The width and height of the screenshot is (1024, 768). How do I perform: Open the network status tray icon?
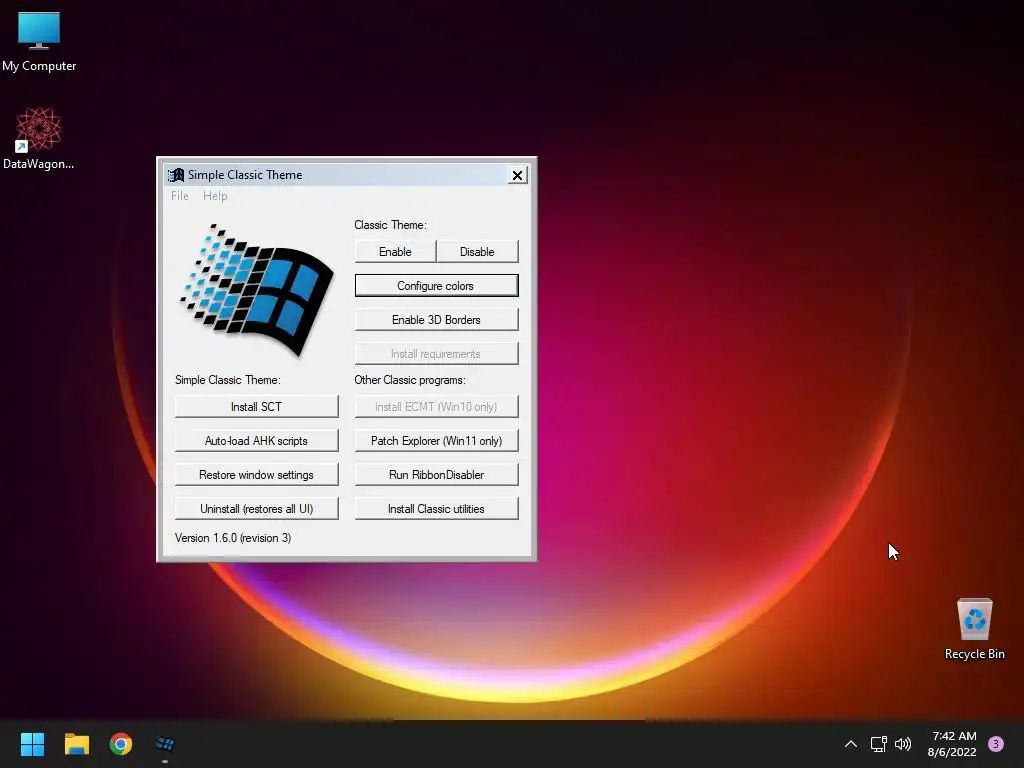pyautogui.click(x=878, y=744)
